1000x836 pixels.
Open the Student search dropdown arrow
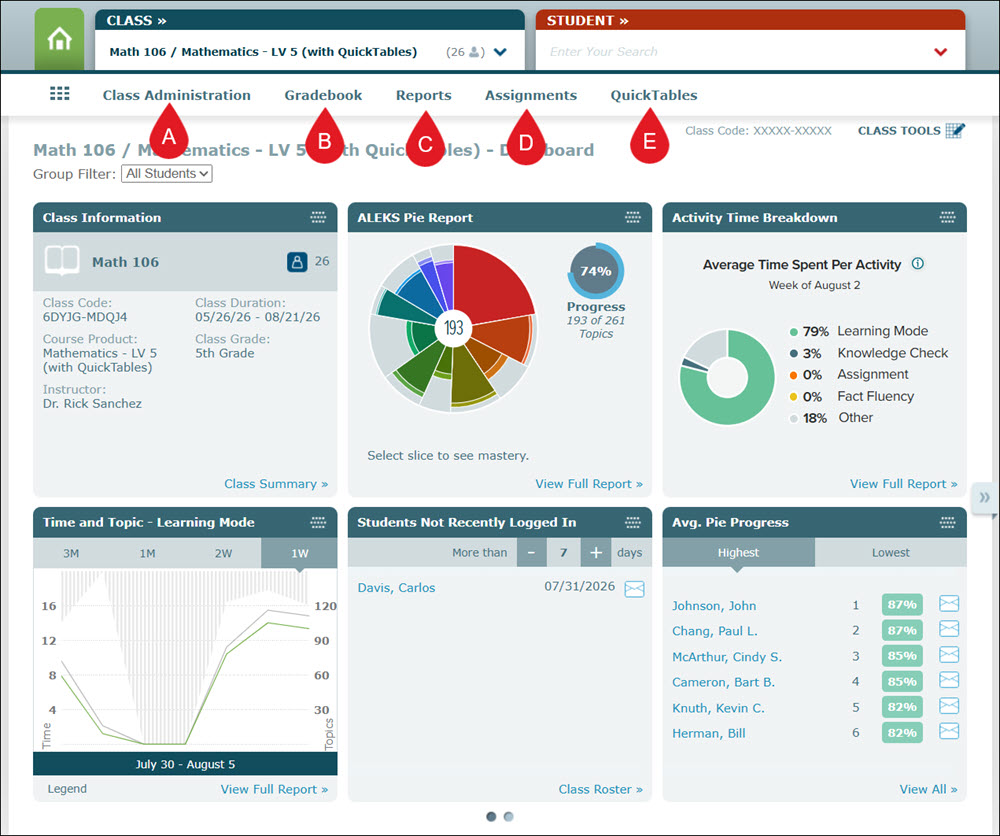pos(941,52)
